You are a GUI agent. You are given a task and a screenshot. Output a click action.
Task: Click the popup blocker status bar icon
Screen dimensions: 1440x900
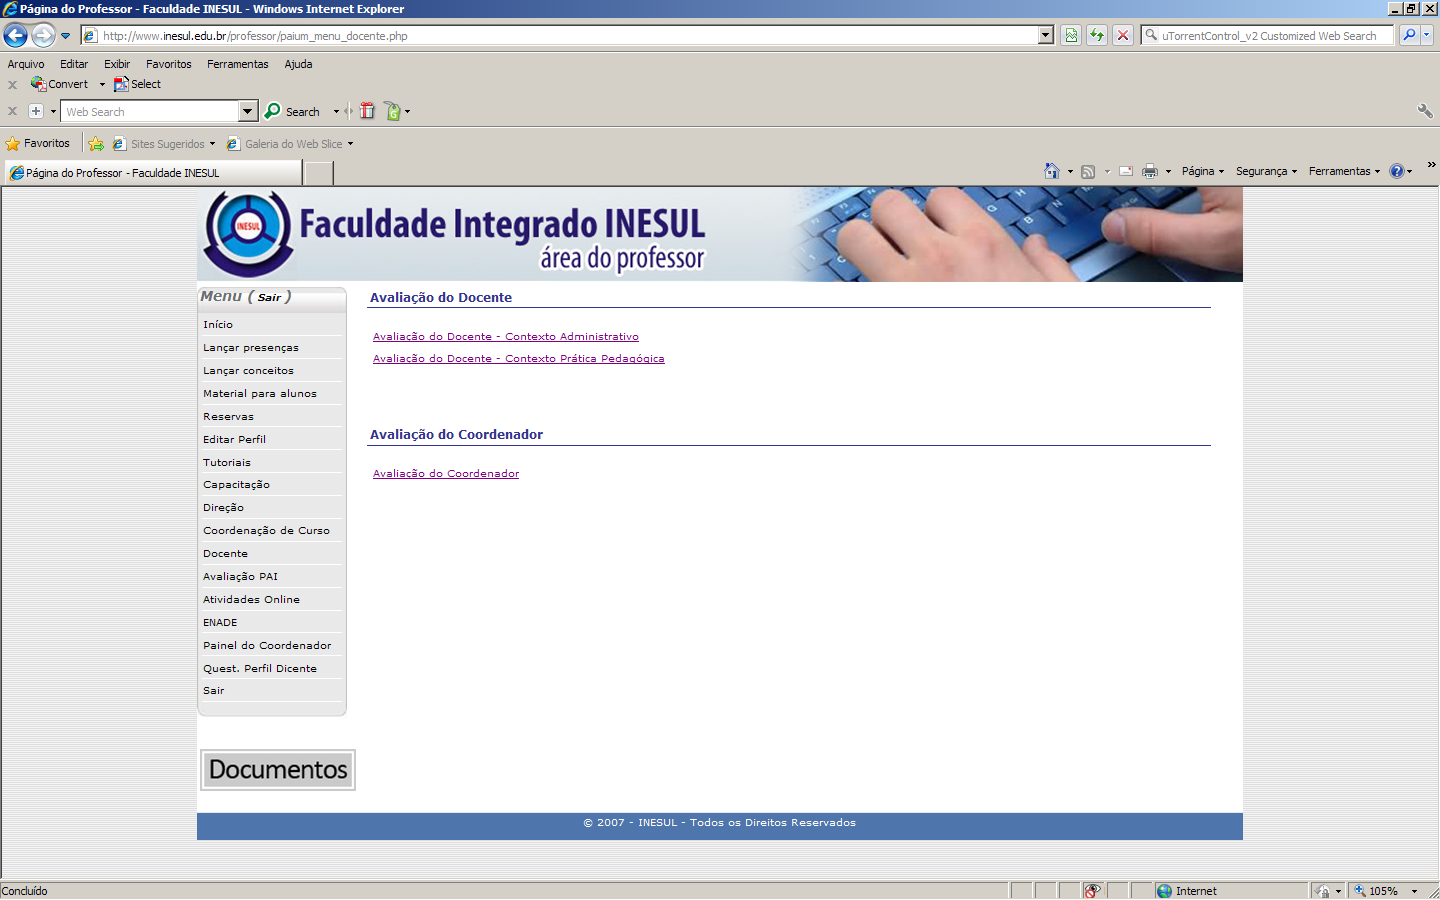coord(1093,891)
